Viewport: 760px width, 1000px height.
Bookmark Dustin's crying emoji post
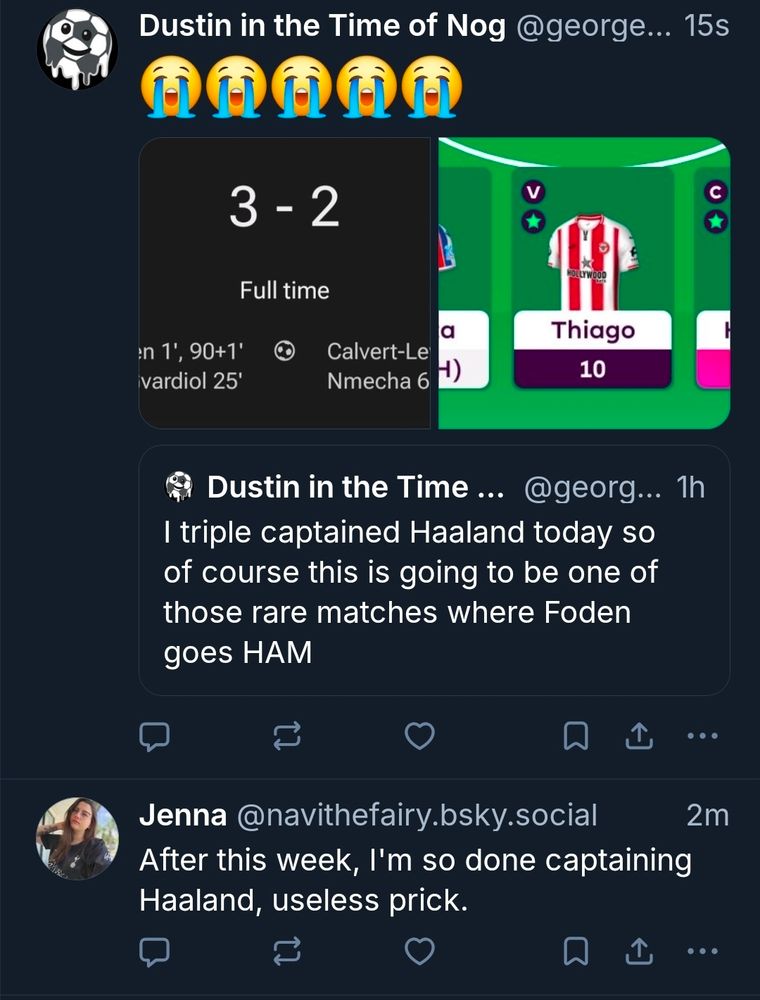click(x=576, y=737)
